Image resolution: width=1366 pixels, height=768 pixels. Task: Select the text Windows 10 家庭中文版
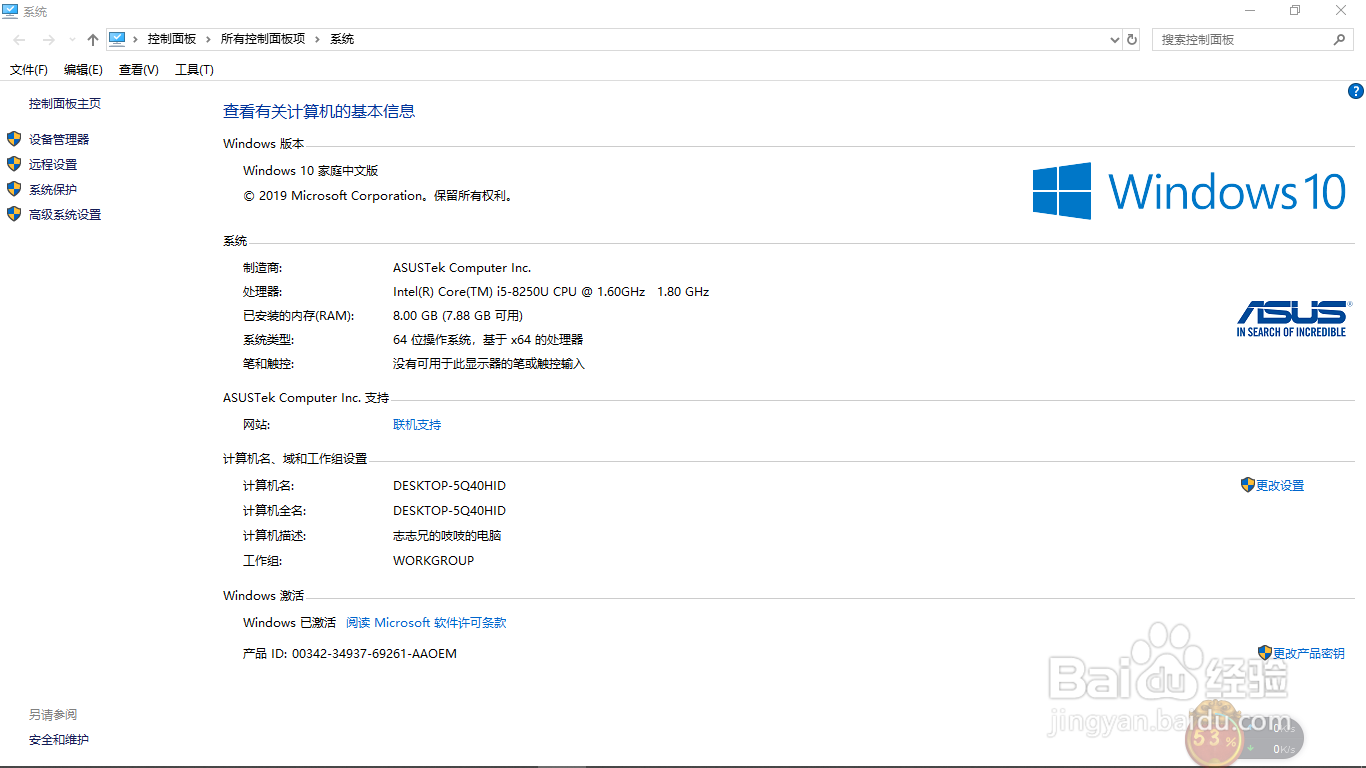point(311,171)
